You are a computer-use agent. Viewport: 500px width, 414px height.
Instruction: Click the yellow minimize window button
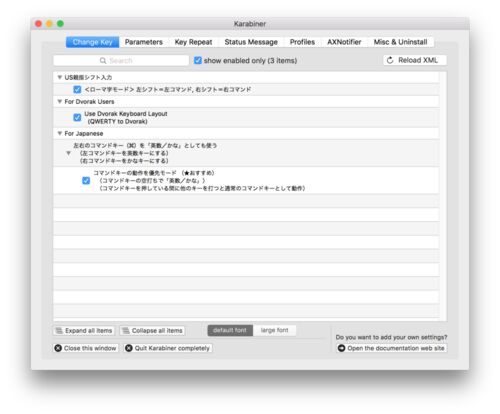coord(49,24)
